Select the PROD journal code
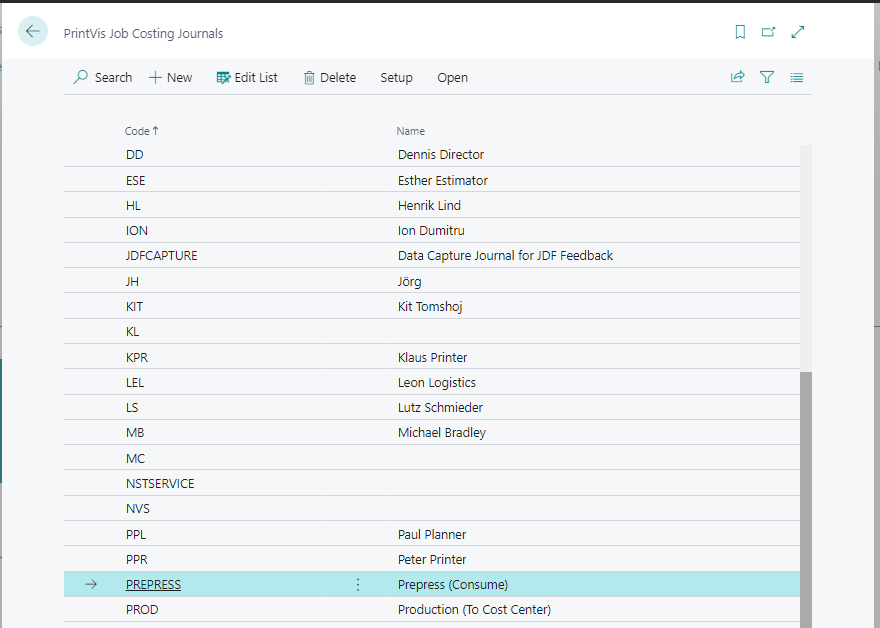This screenshot has width=880, height=628. (x=142, y=610)
